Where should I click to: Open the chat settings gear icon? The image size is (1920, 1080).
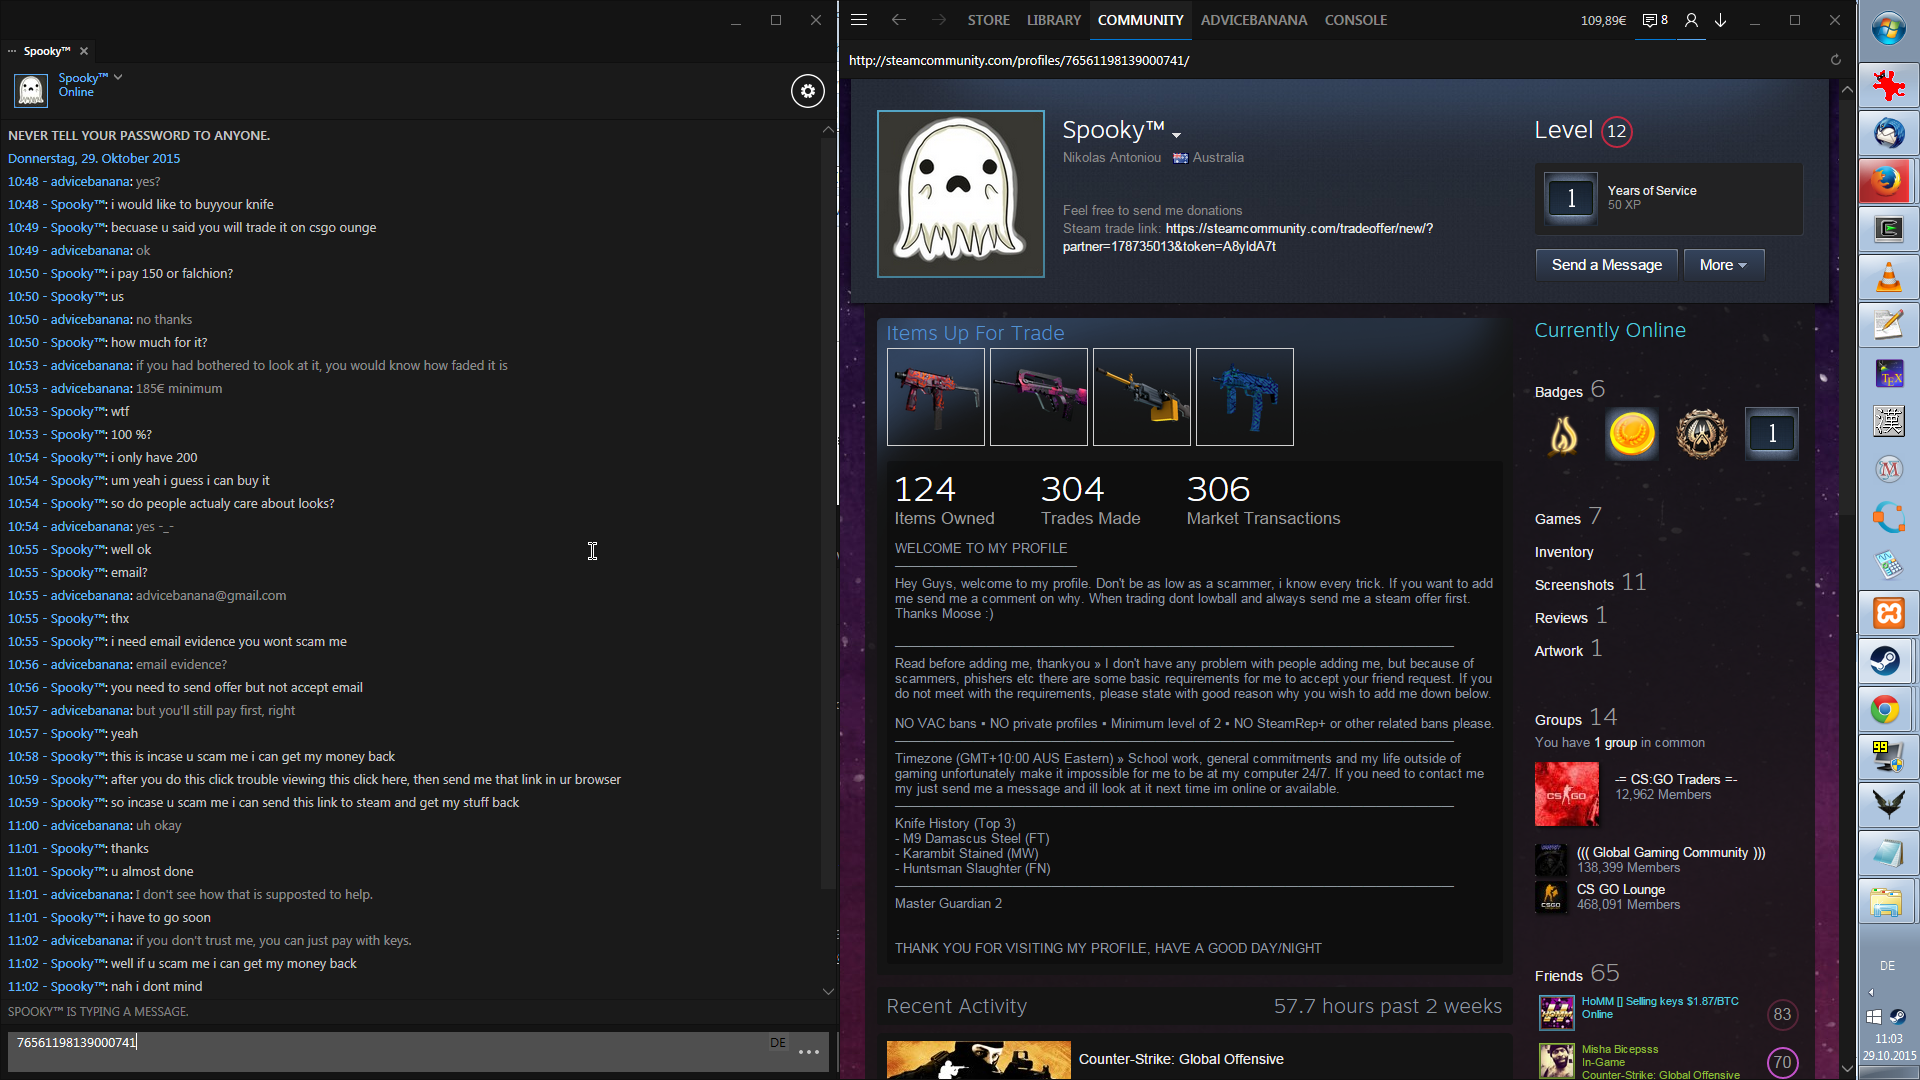coord(808,91)
